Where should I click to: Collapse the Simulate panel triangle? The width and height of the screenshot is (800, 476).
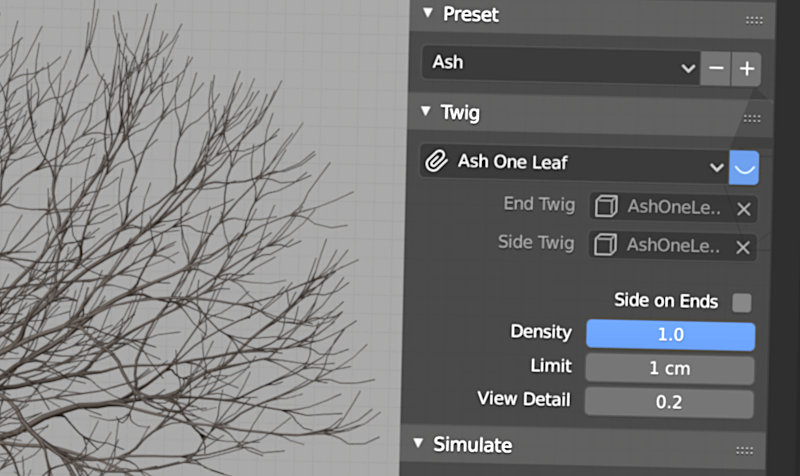tap(418, 443)
